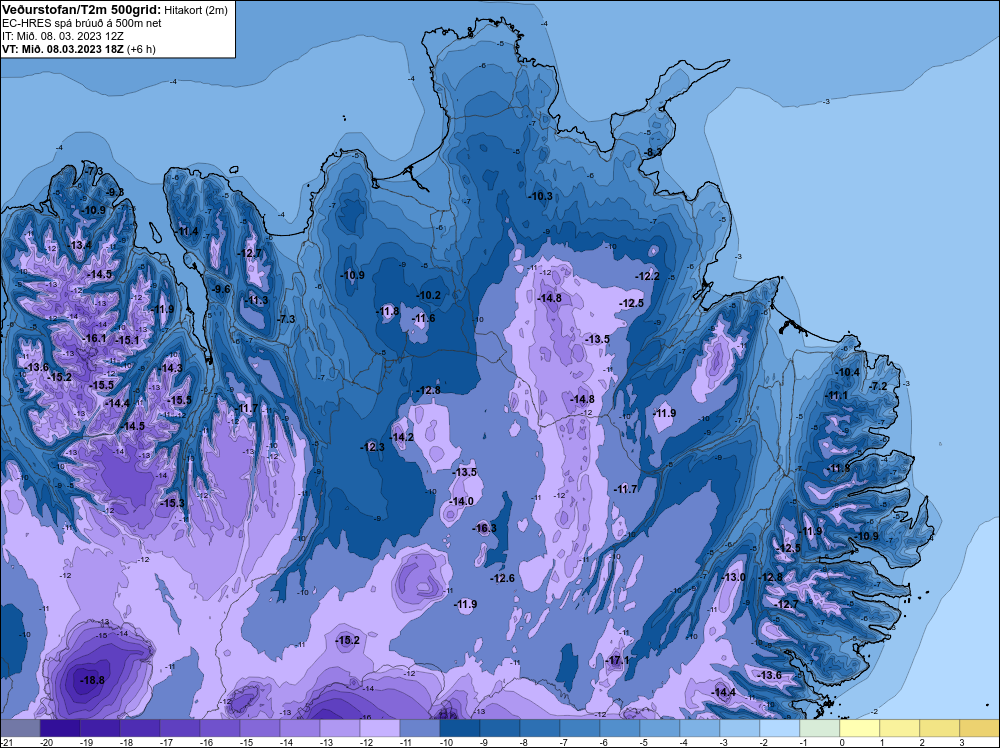The image size is (1000, 748).
Task: Click the dark purple legend swatch between -20 and -19
Action: 60,728
